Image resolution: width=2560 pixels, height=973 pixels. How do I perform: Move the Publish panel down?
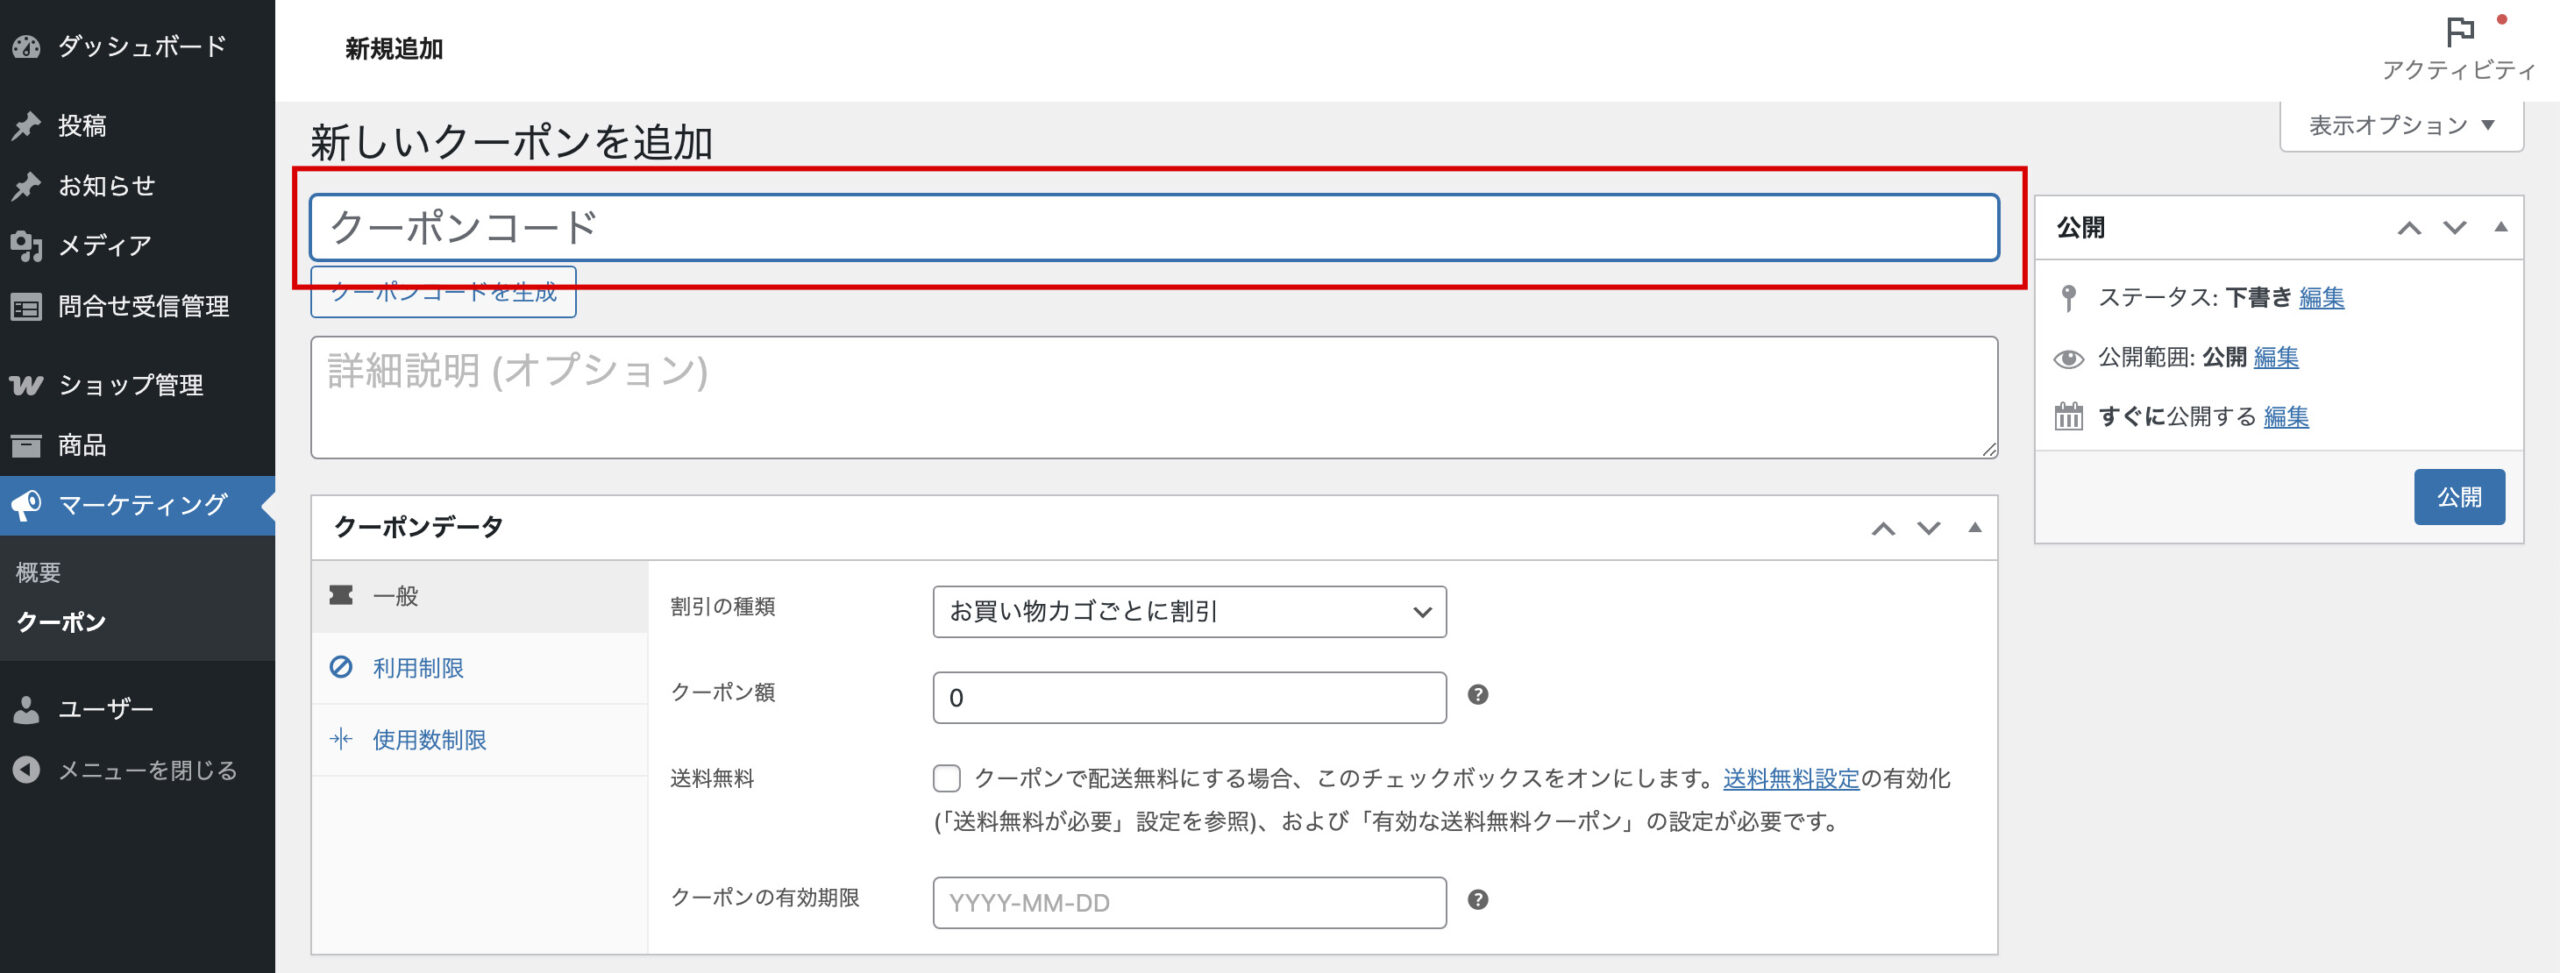pos(2454,227)
